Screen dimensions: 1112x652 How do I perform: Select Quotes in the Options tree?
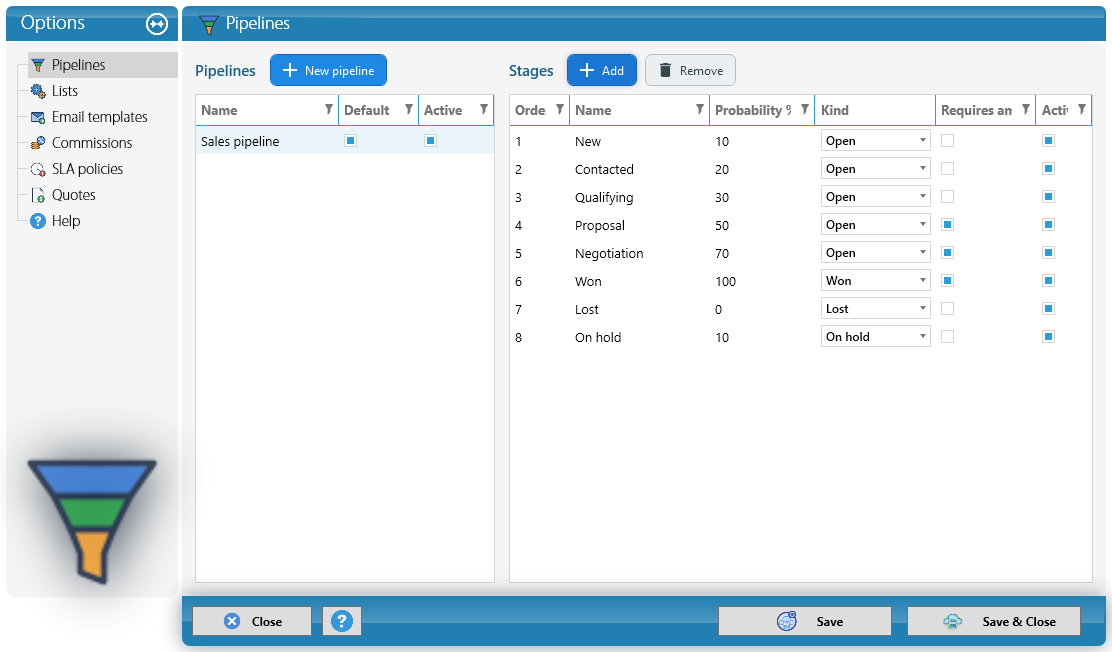[73, 195]
